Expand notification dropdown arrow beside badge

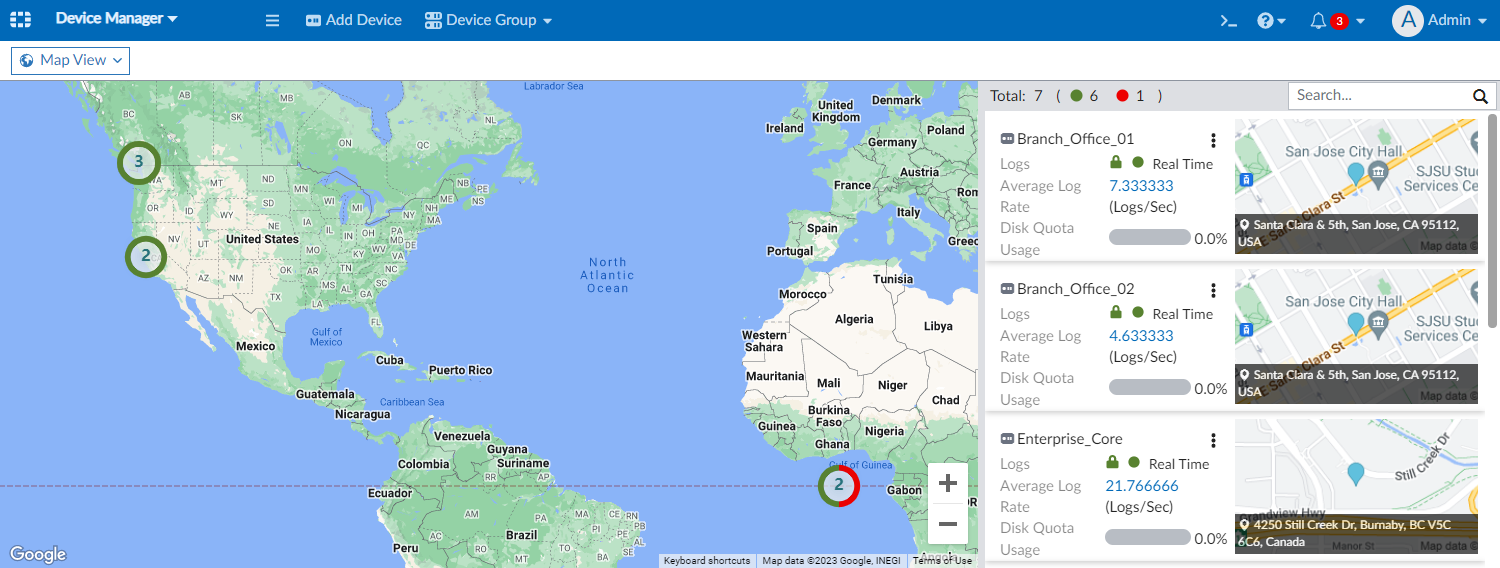pos(1360,21)
